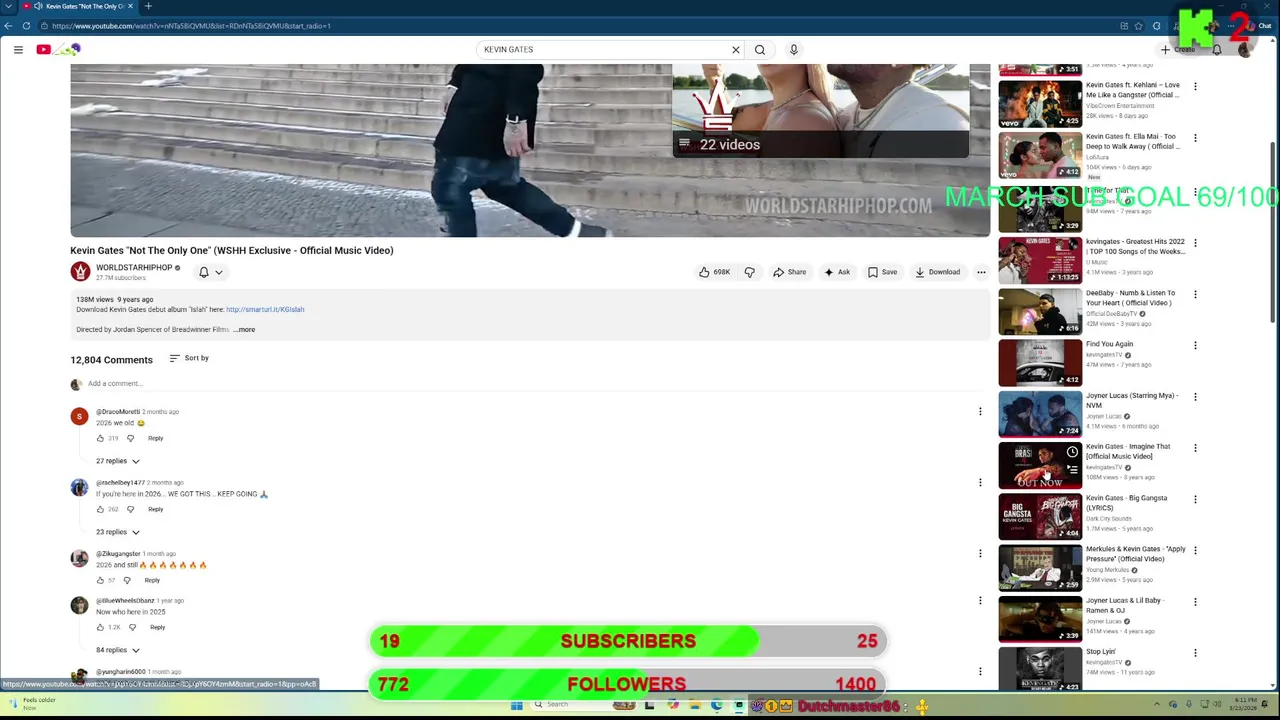Like Zikugangster's comment
The width and height of the screenshot is (1280, 720).
[x=100, y=580]
